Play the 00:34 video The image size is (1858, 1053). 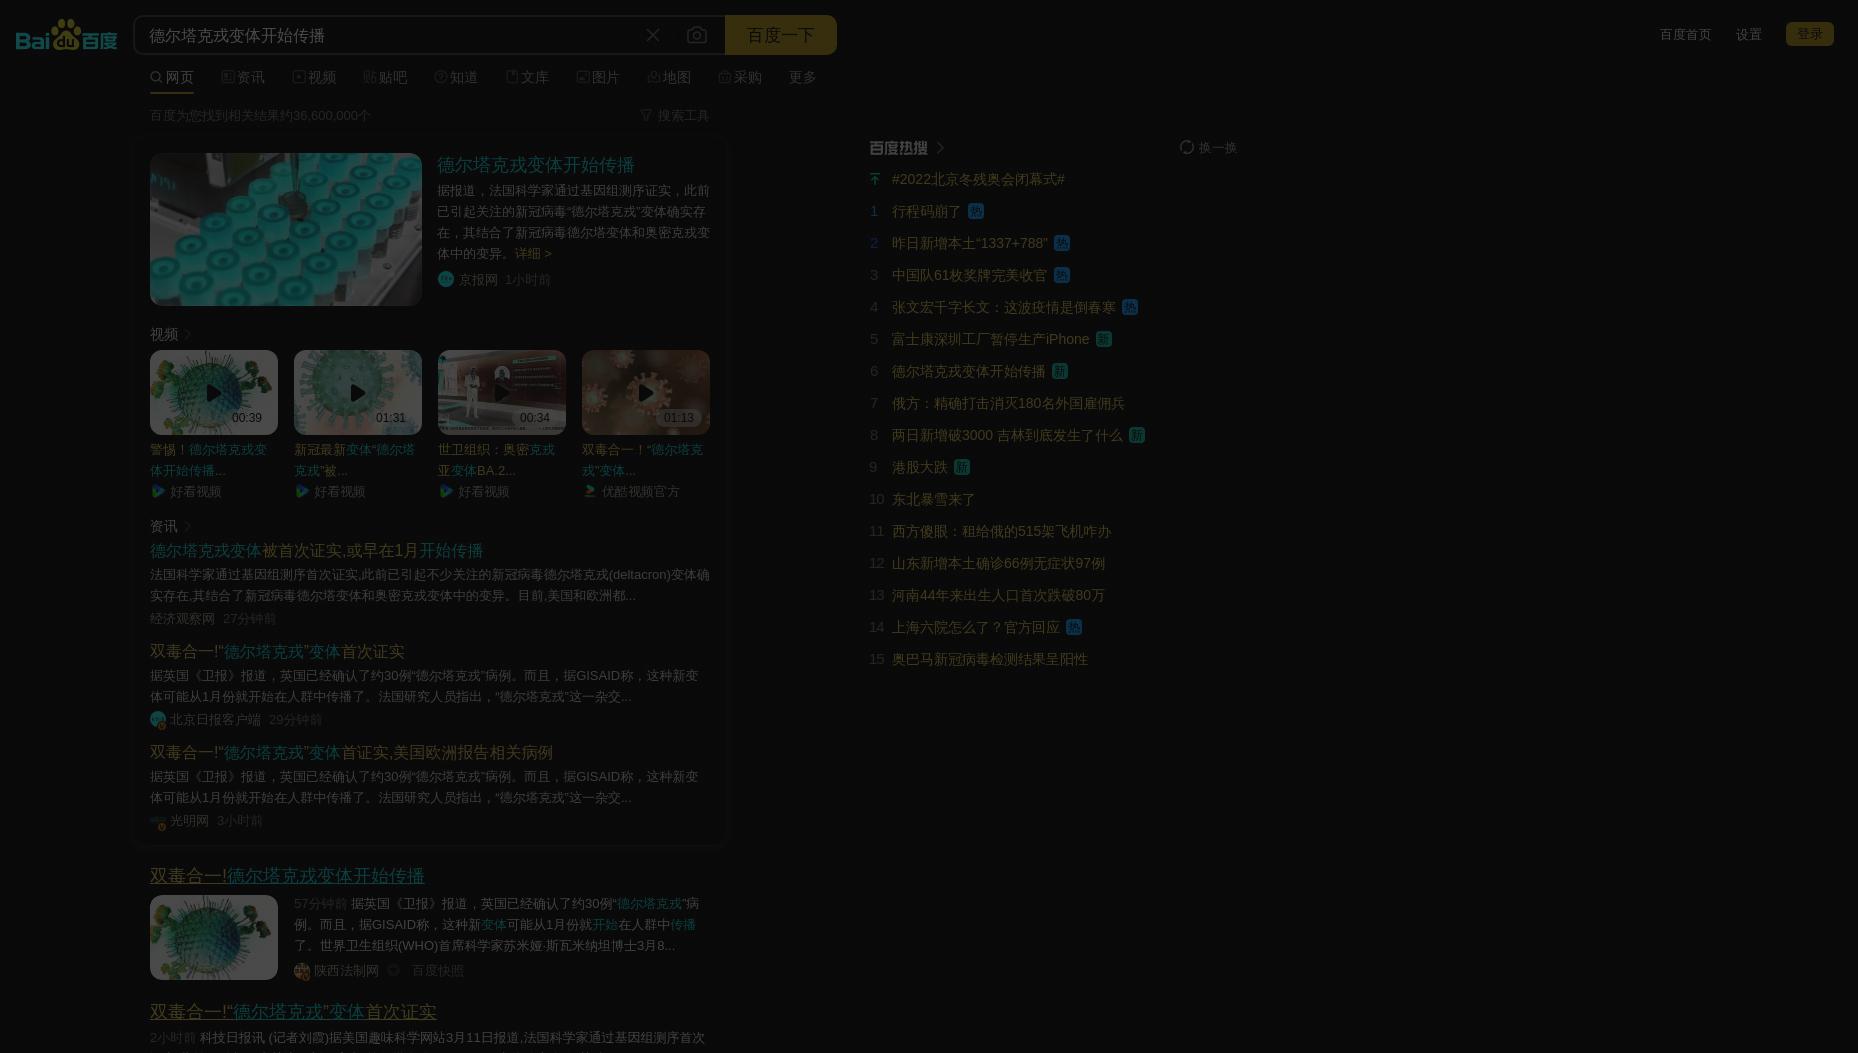502,392
